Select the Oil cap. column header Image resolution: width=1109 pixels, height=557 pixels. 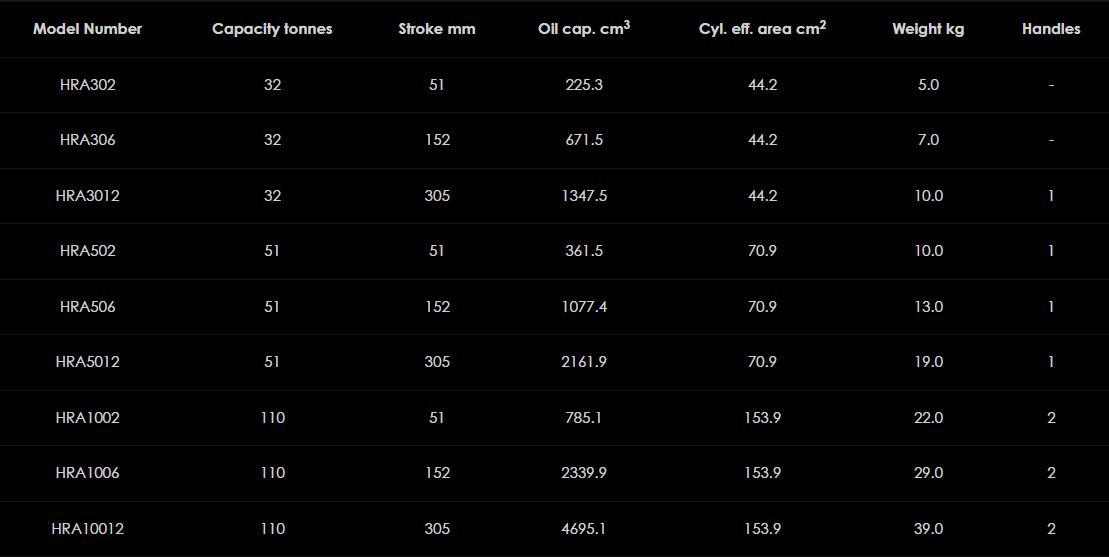[x=584, y=29]
